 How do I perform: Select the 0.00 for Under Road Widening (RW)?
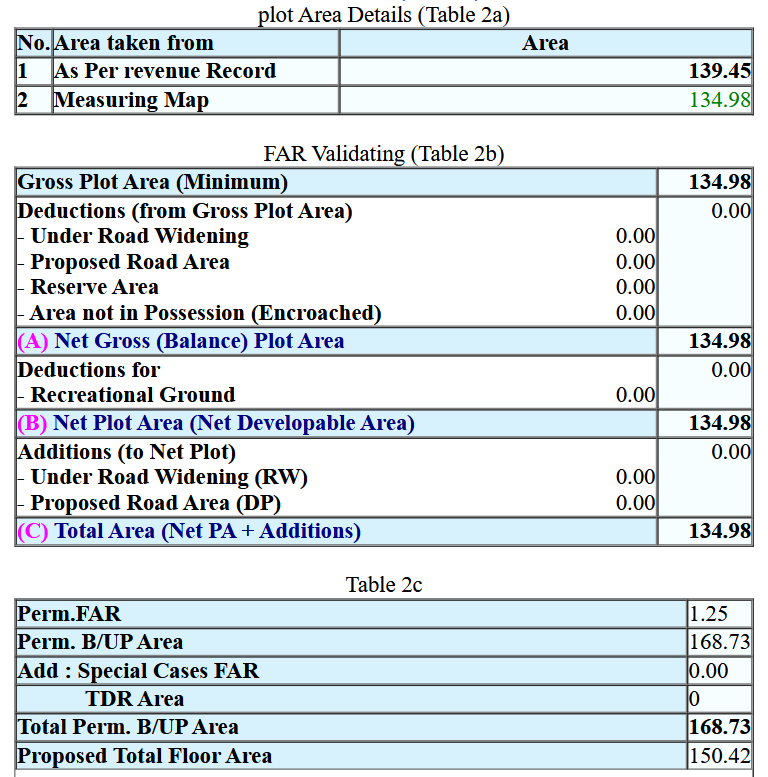click(x=635, y=477)
